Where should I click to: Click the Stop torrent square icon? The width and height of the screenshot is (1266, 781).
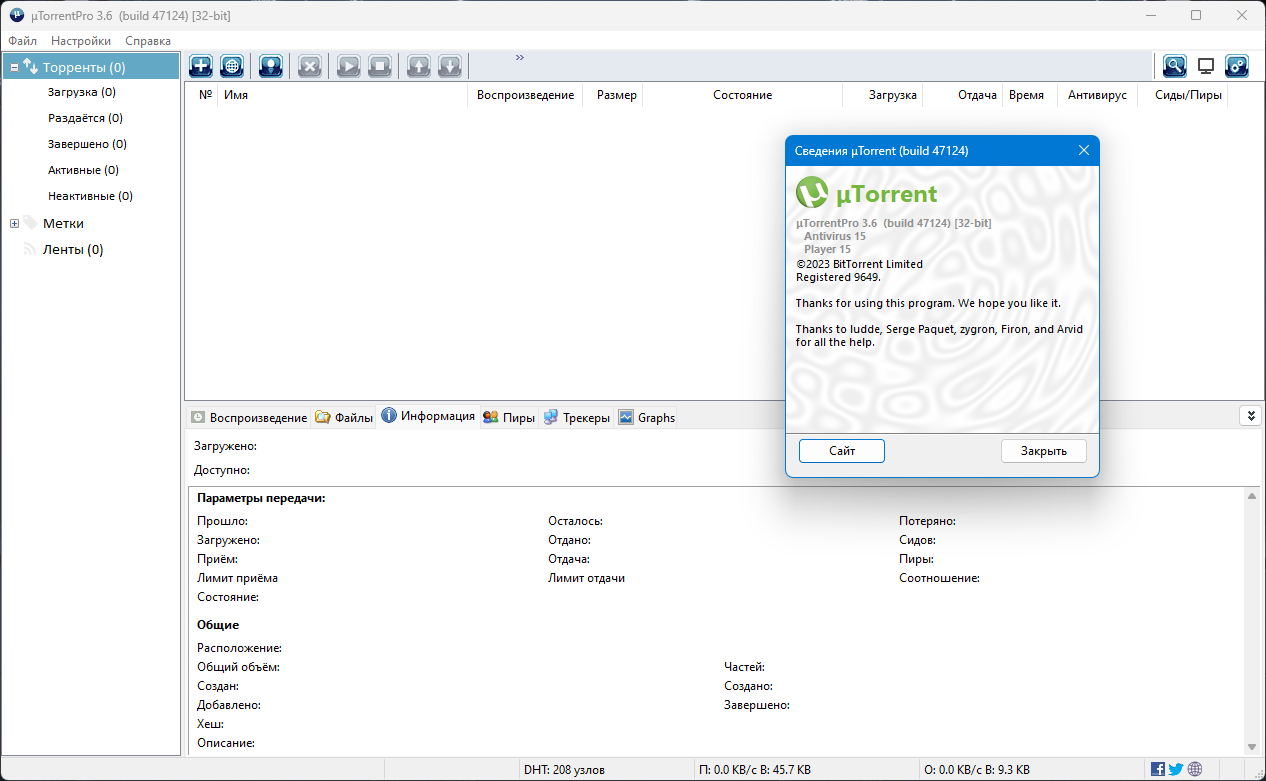click(379, 66)
